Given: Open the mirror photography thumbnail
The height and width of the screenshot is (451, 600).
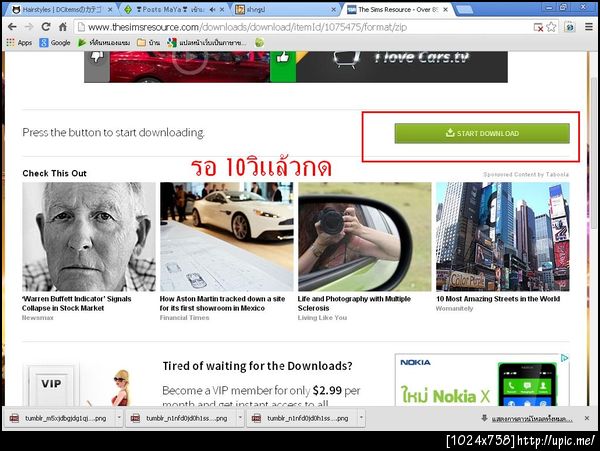Looking at the screenshot, I should 365,237.
